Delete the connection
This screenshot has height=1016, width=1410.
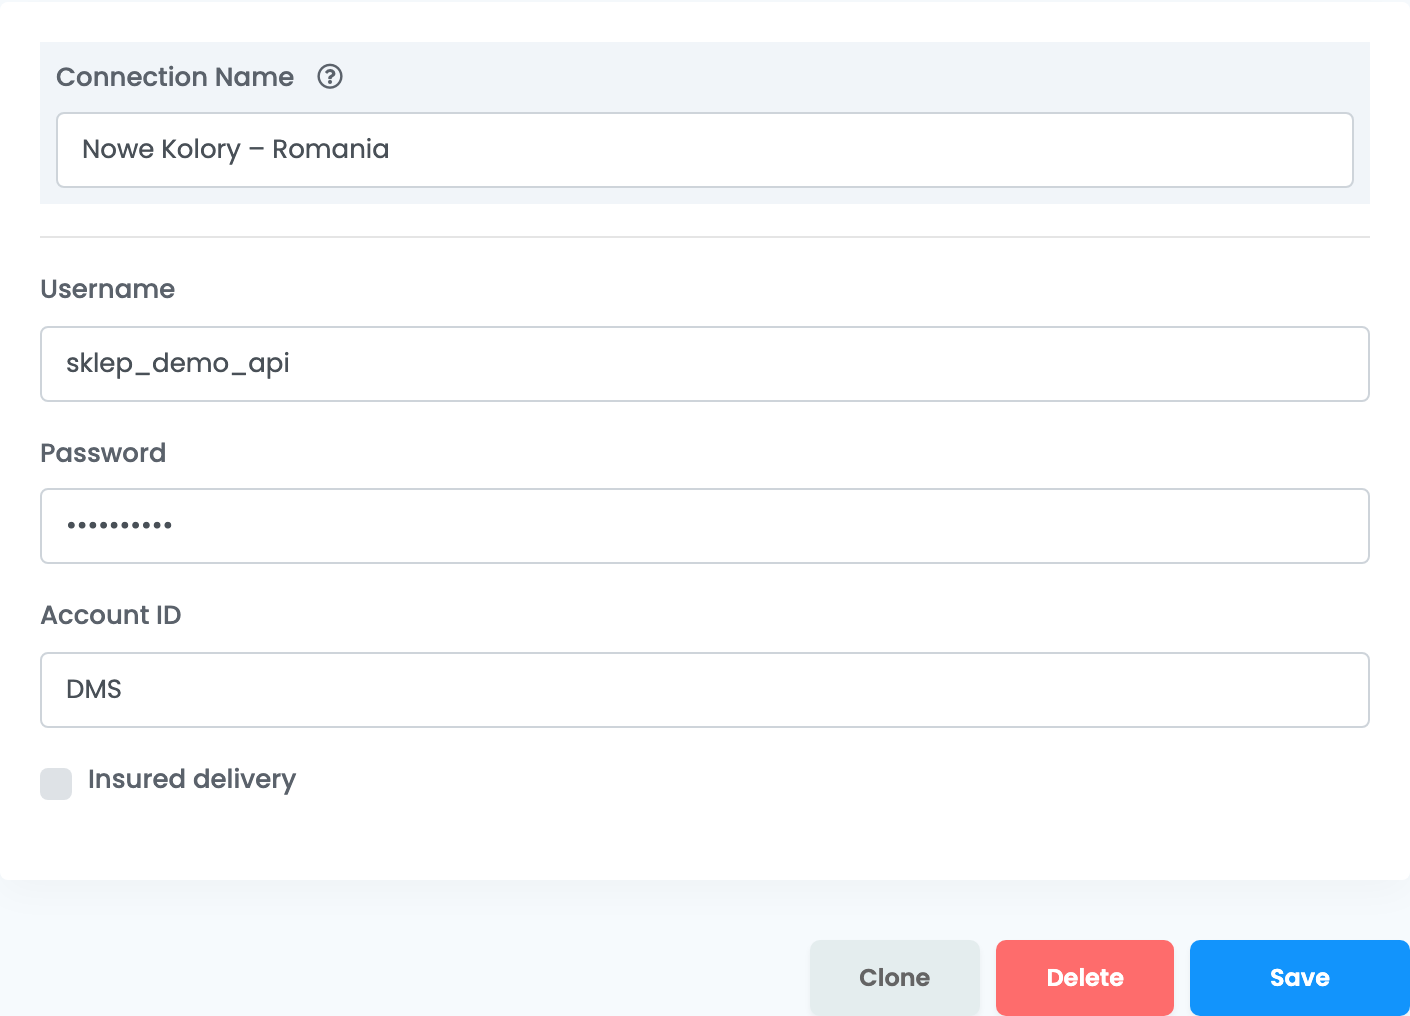pyautogui.click(x=1085, y=978)
